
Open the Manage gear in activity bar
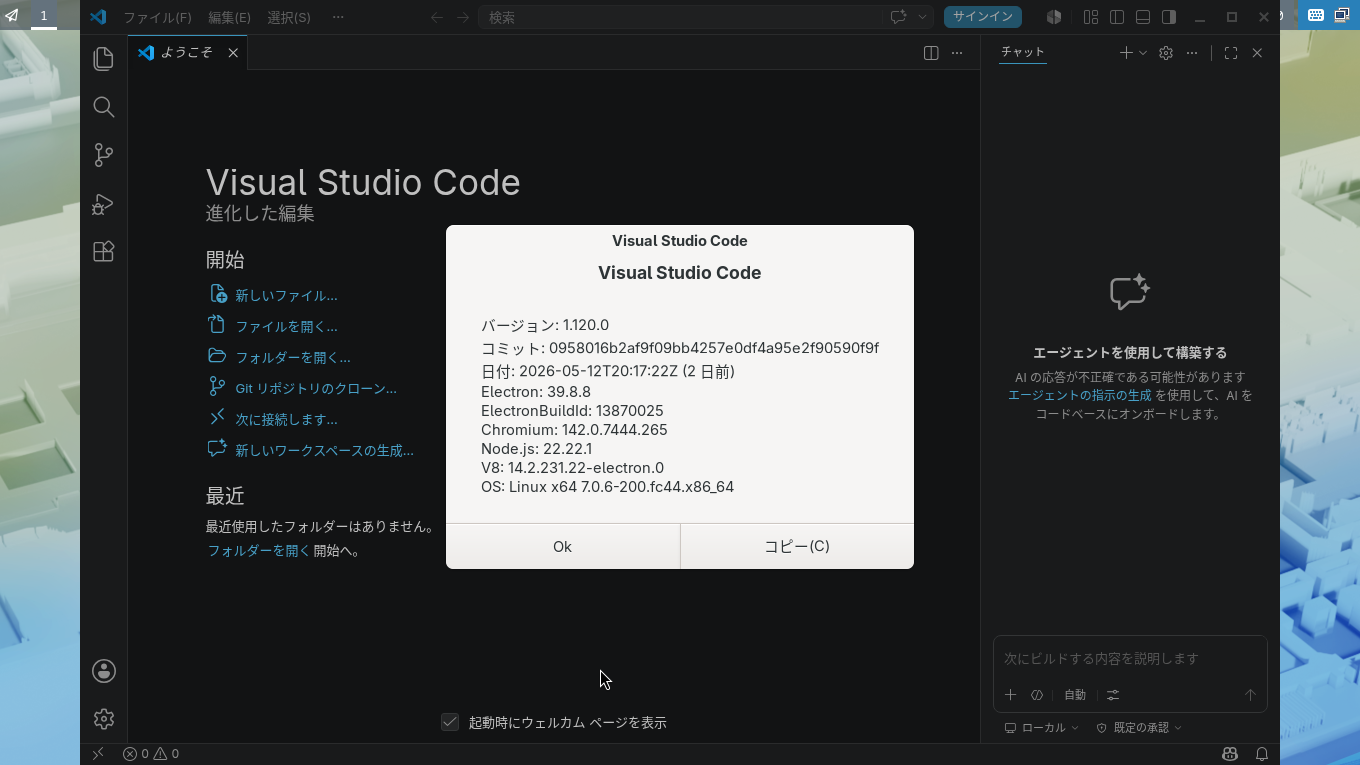point(104,719)
